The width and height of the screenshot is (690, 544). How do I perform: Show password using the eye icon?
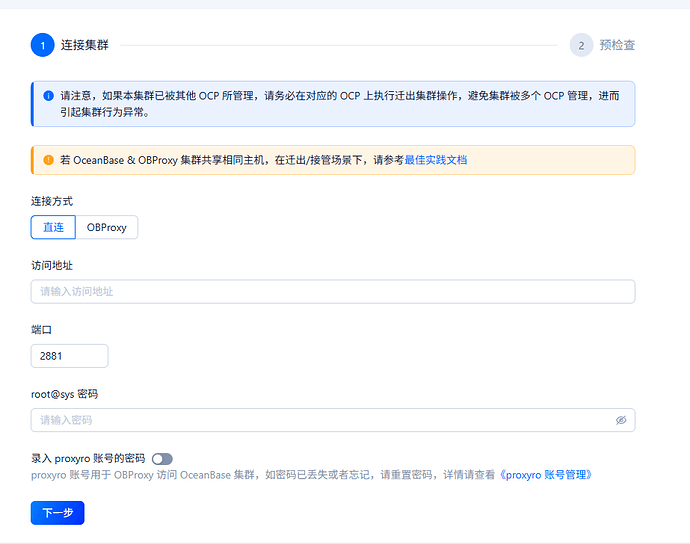pos(621,421)
